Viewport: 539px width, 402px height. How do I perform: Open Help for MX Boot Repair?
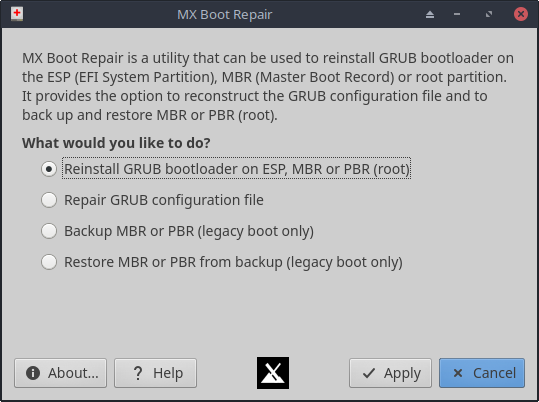[x=155, y=373]
